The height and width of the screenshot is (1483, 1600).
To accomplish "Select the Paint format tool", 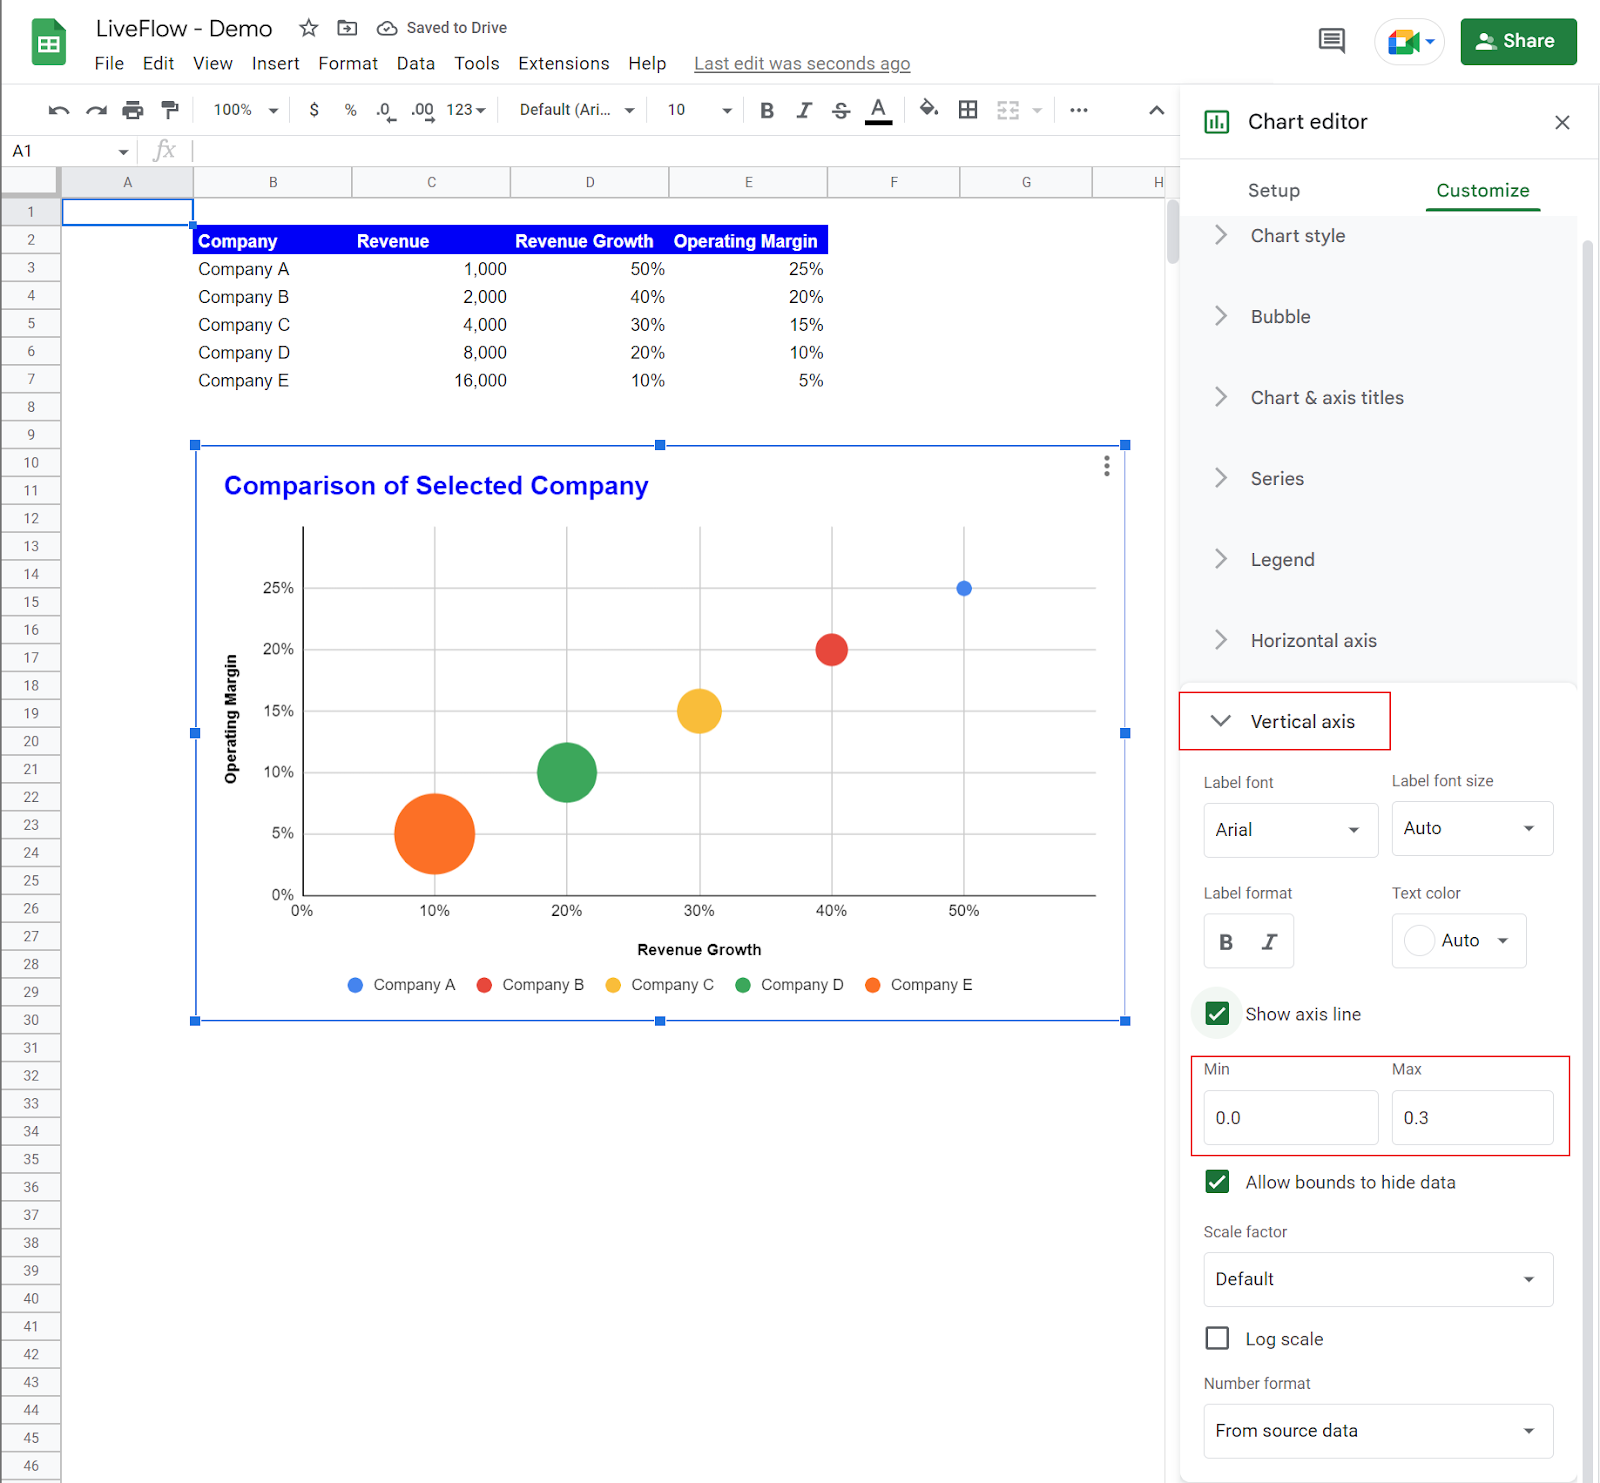I will tap(170, 110).
